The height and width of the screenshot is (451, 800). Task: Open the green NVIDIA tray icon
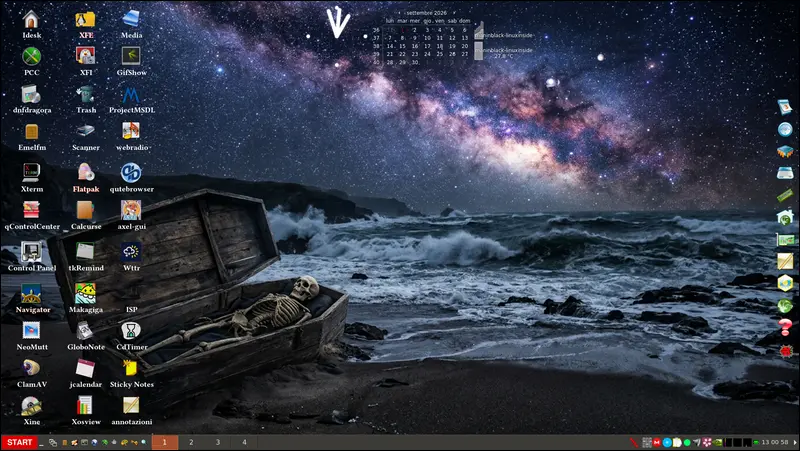point(717,442)
